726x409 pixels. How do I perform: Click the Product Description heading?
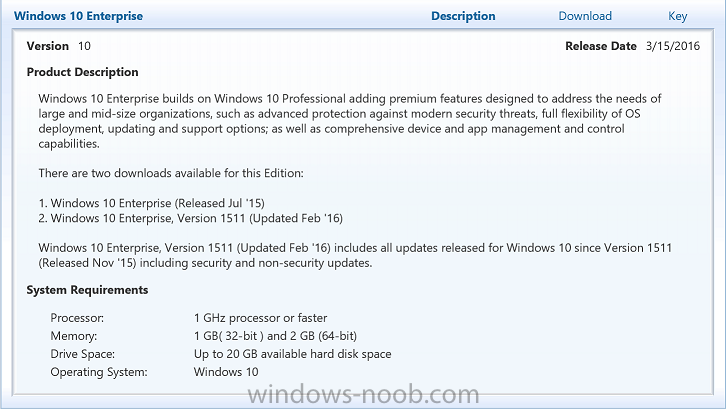pyautogui.click(x=82, y=72)
